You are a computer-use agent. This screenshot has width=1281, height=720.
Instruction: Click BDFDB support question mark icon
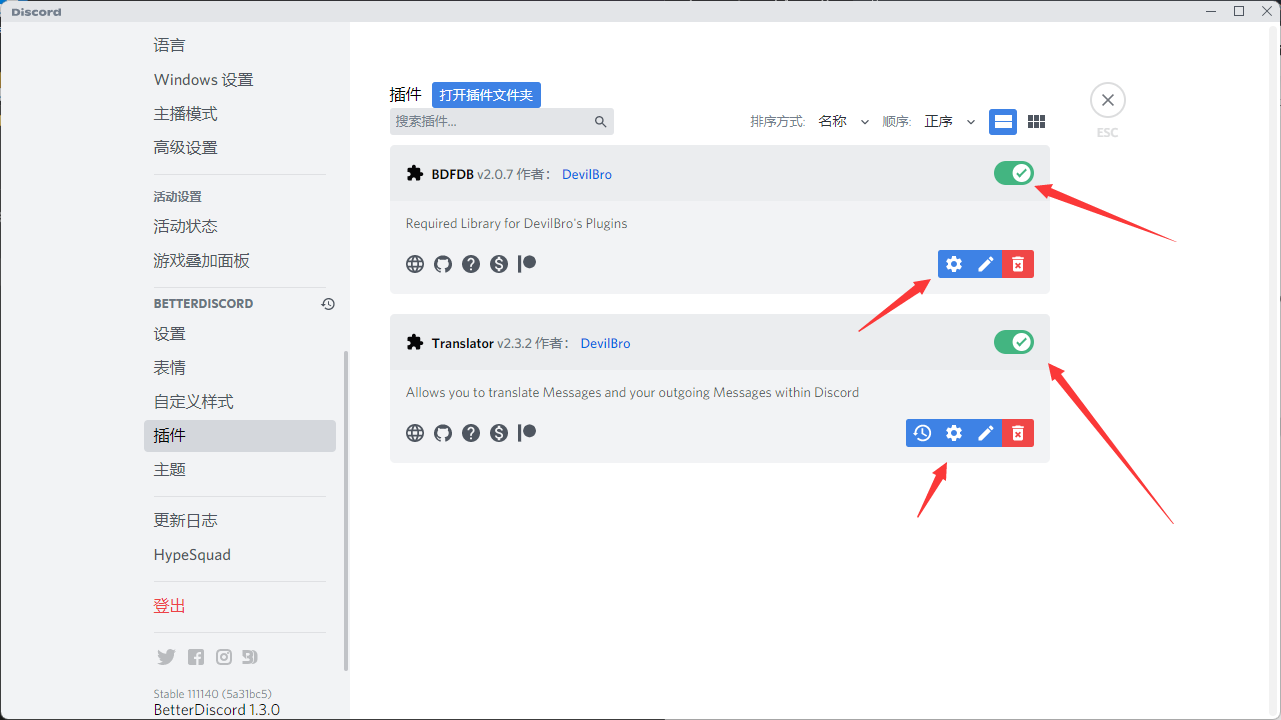click(471, 264)
